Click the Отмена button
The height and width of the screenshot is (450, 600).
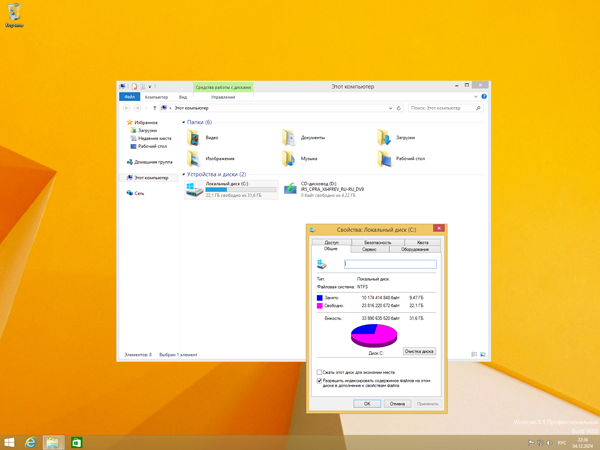coord(397,404)
